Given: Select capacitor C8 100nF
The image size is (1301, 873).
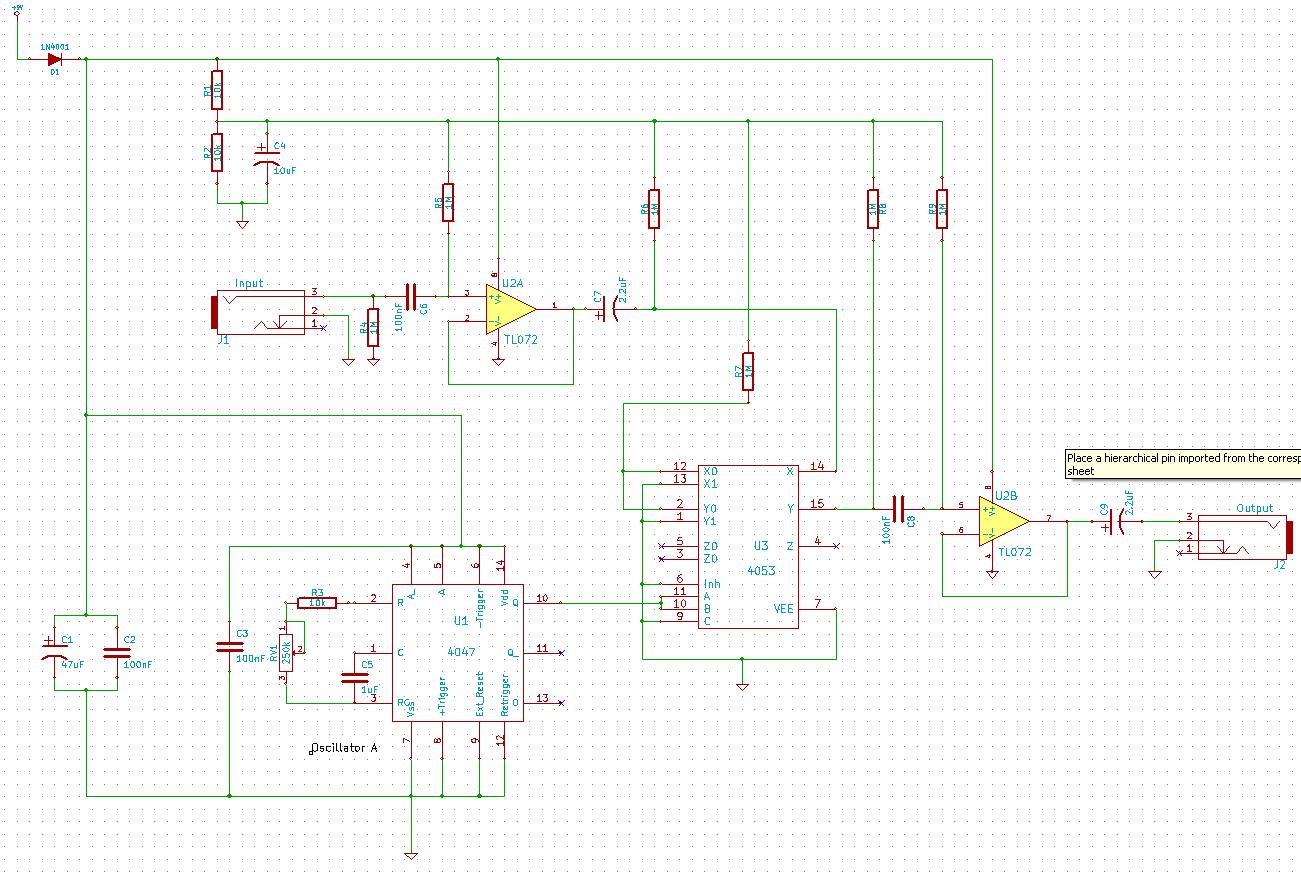Looking at the screenshot, I should (x=897, y=509).
